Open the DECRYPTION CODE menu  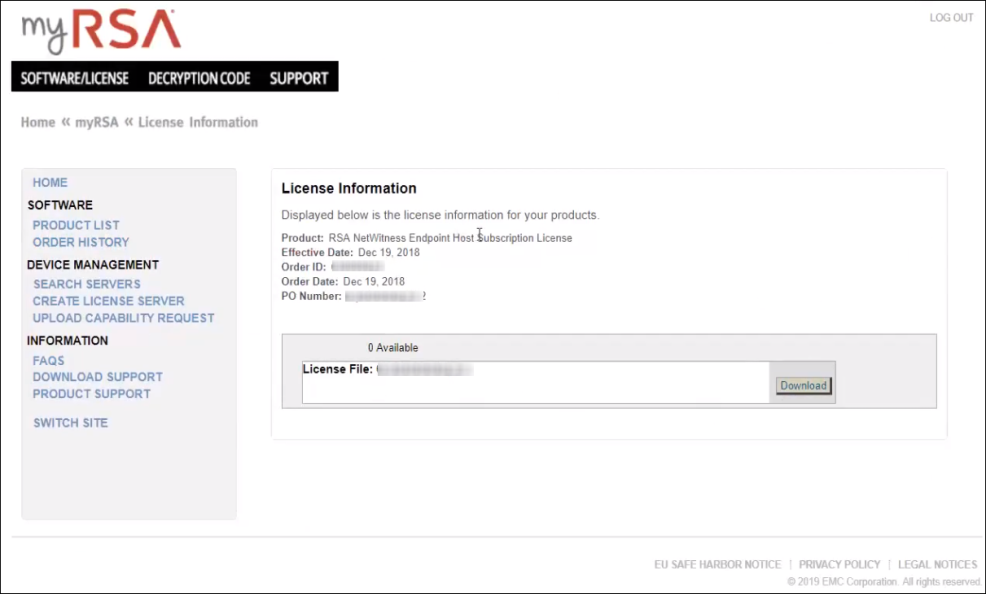point(199,78)
